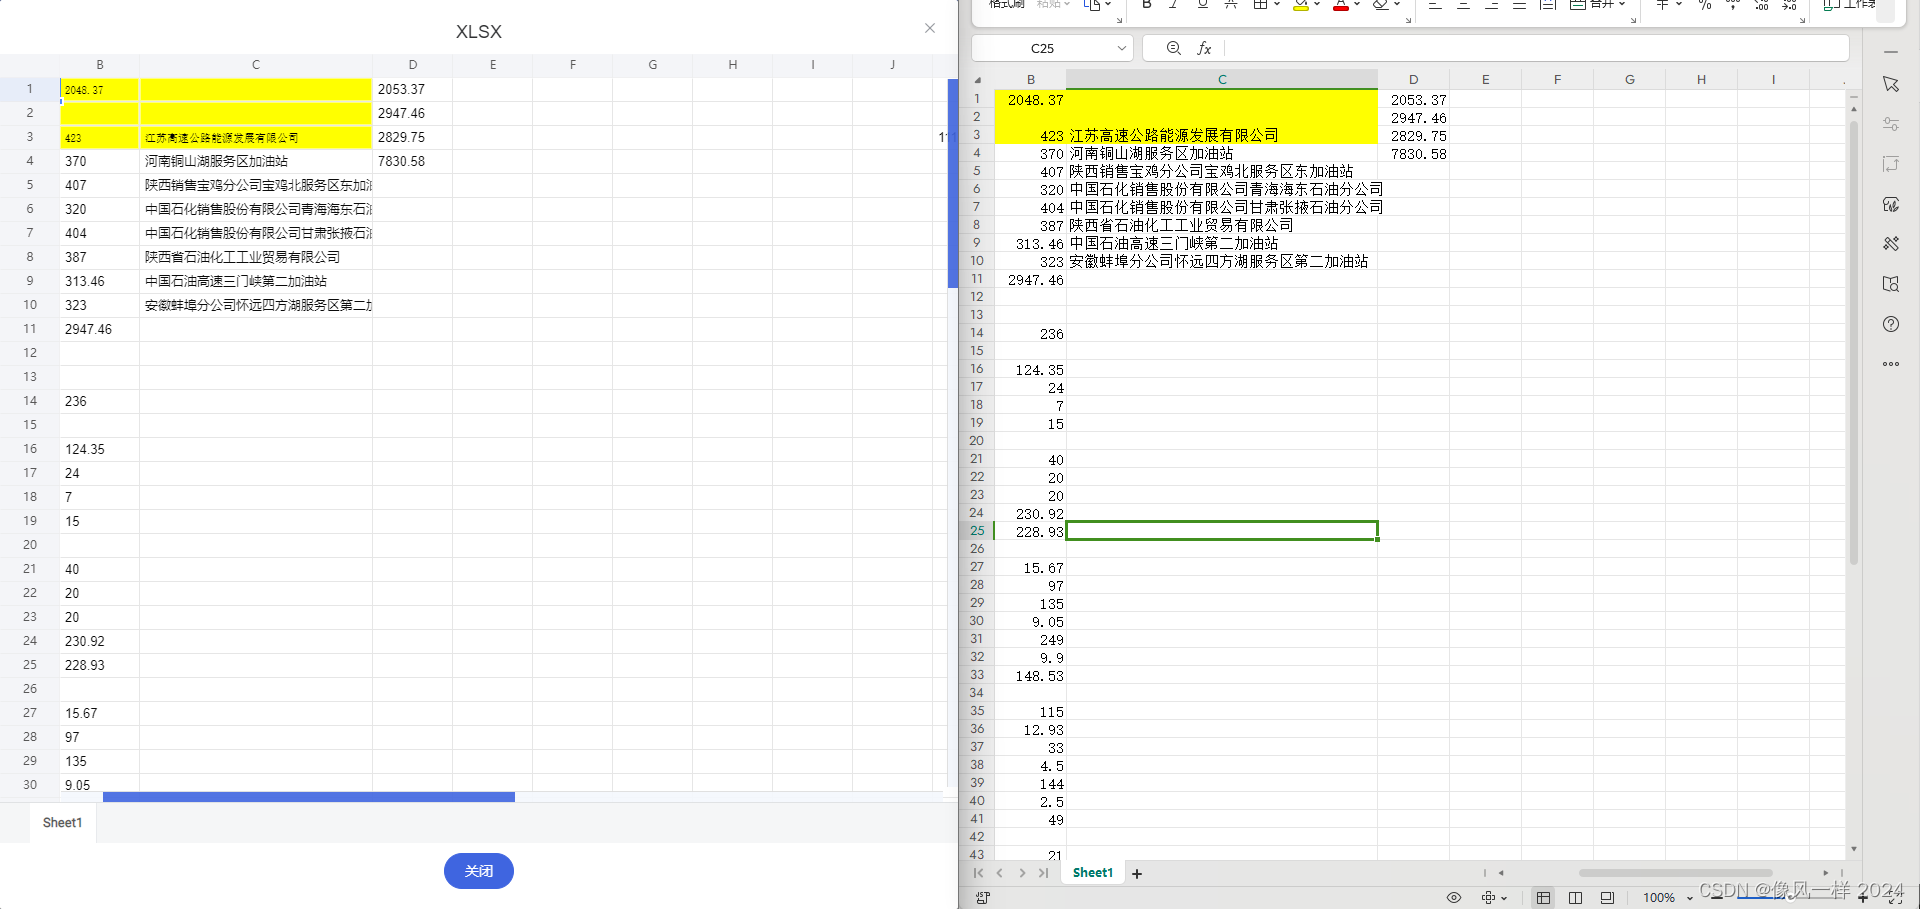Open the font color dropdown arrow

point(1357,4)
